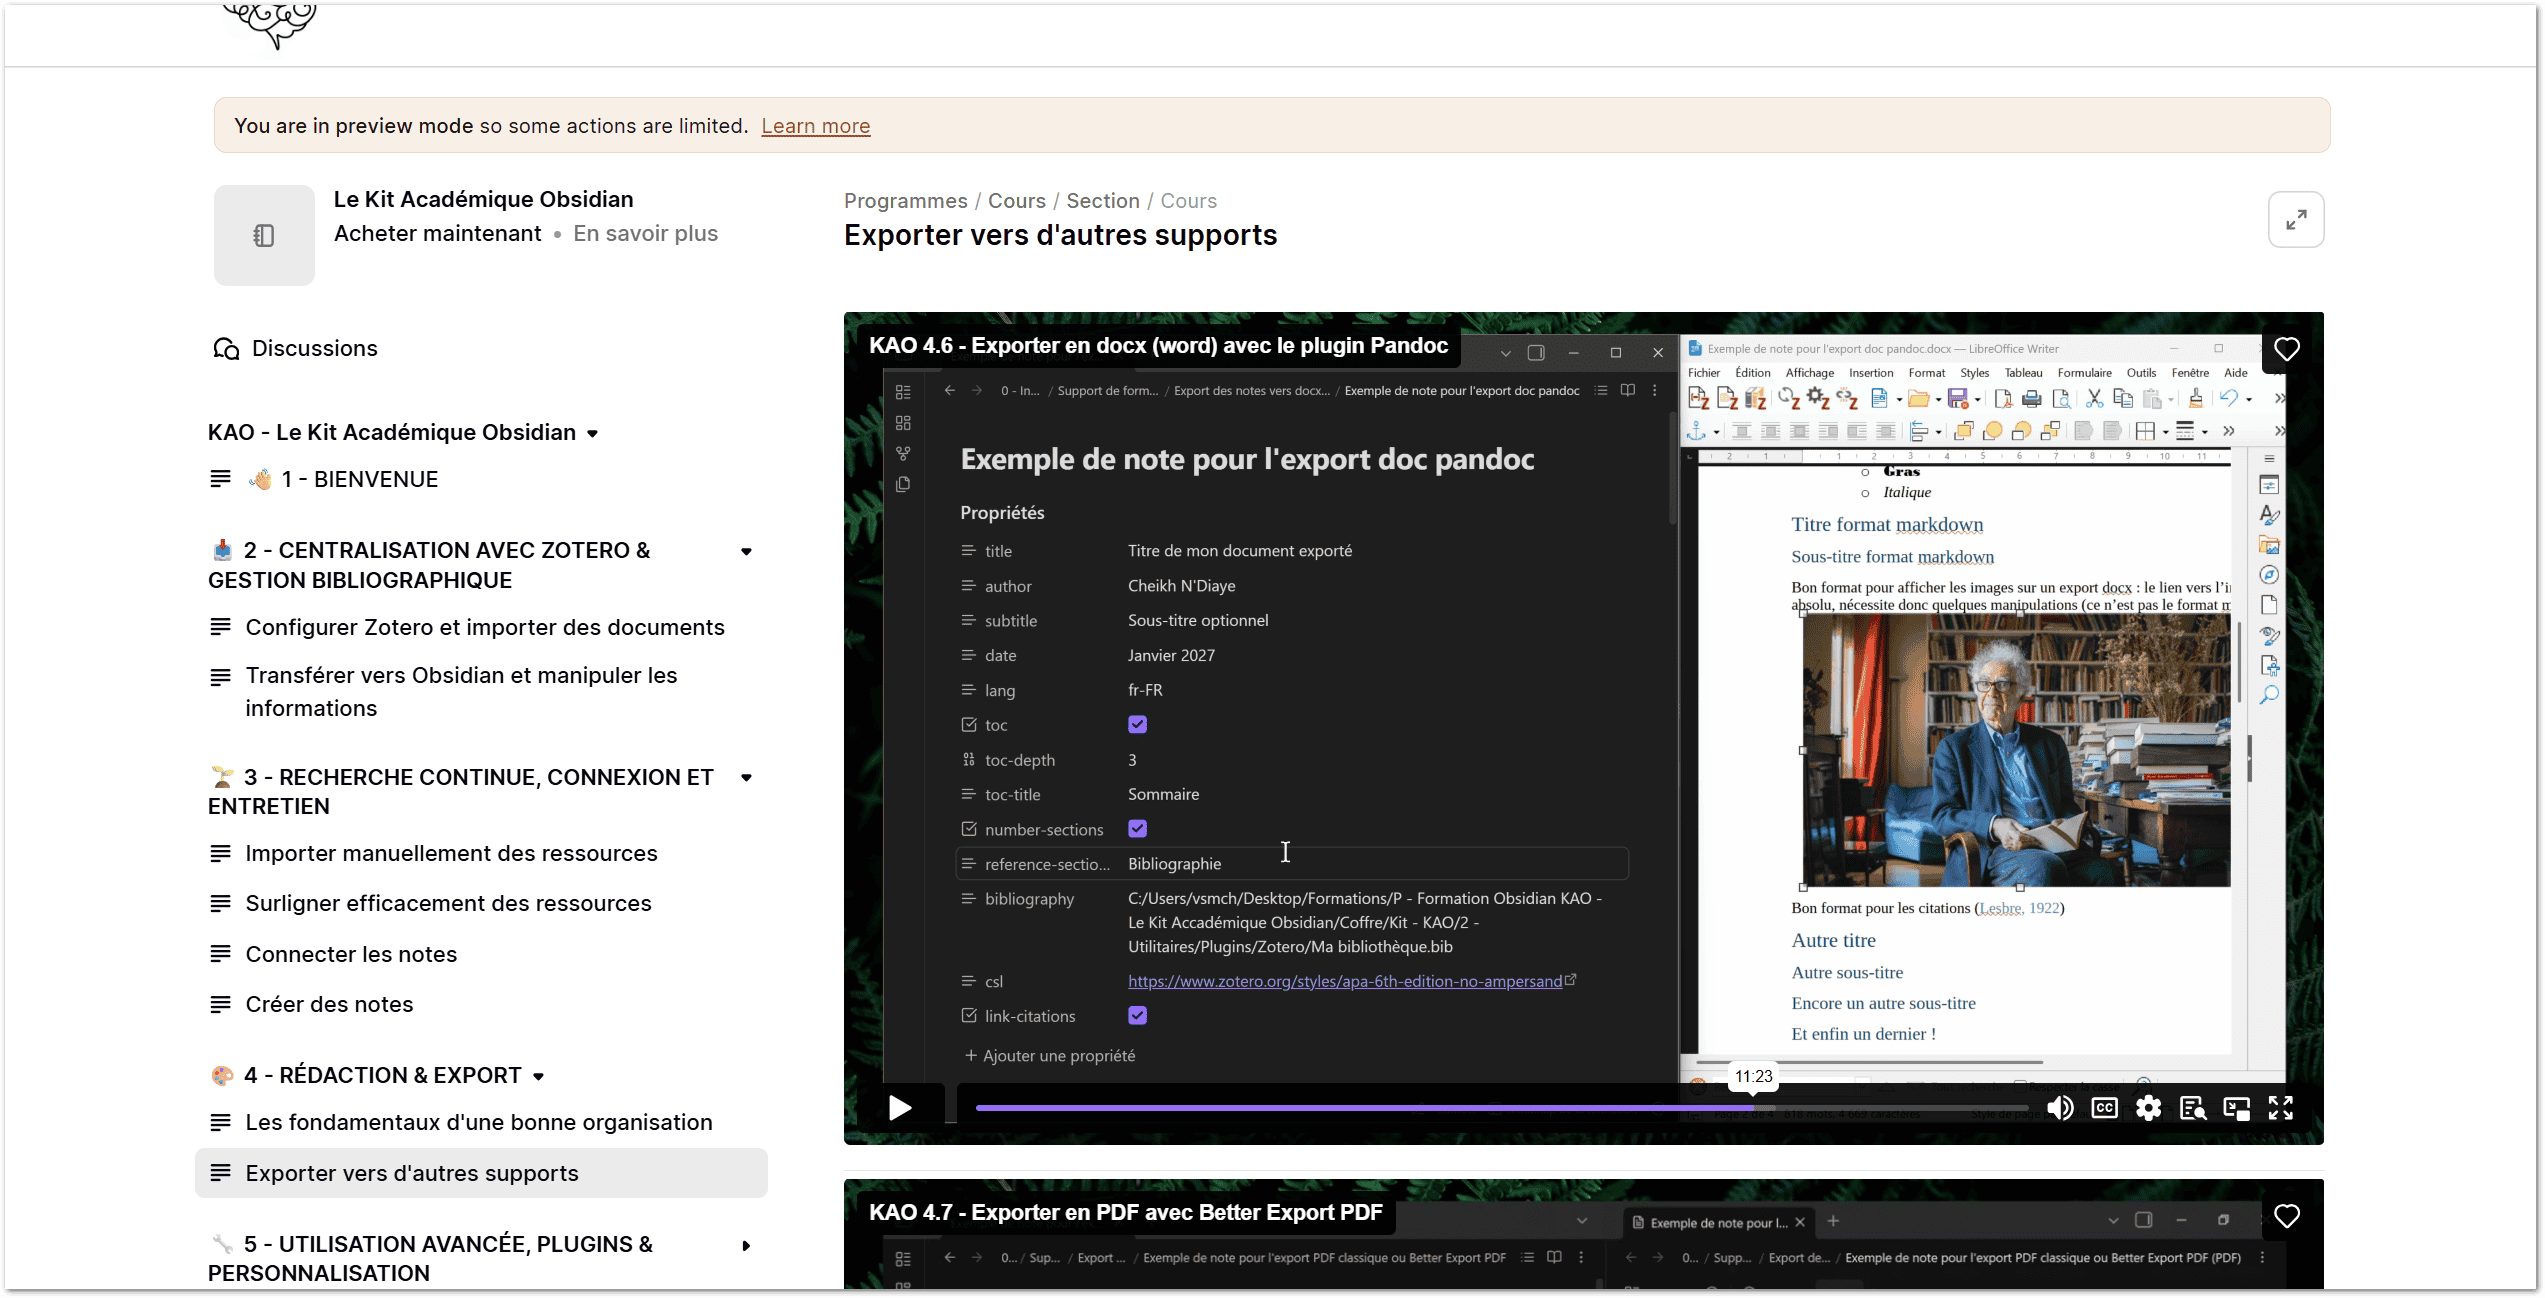Collapse the KAO - Le Kit Académique Obsidian caret
This screenshot has width=2545, height=1298.
point(592,433)
